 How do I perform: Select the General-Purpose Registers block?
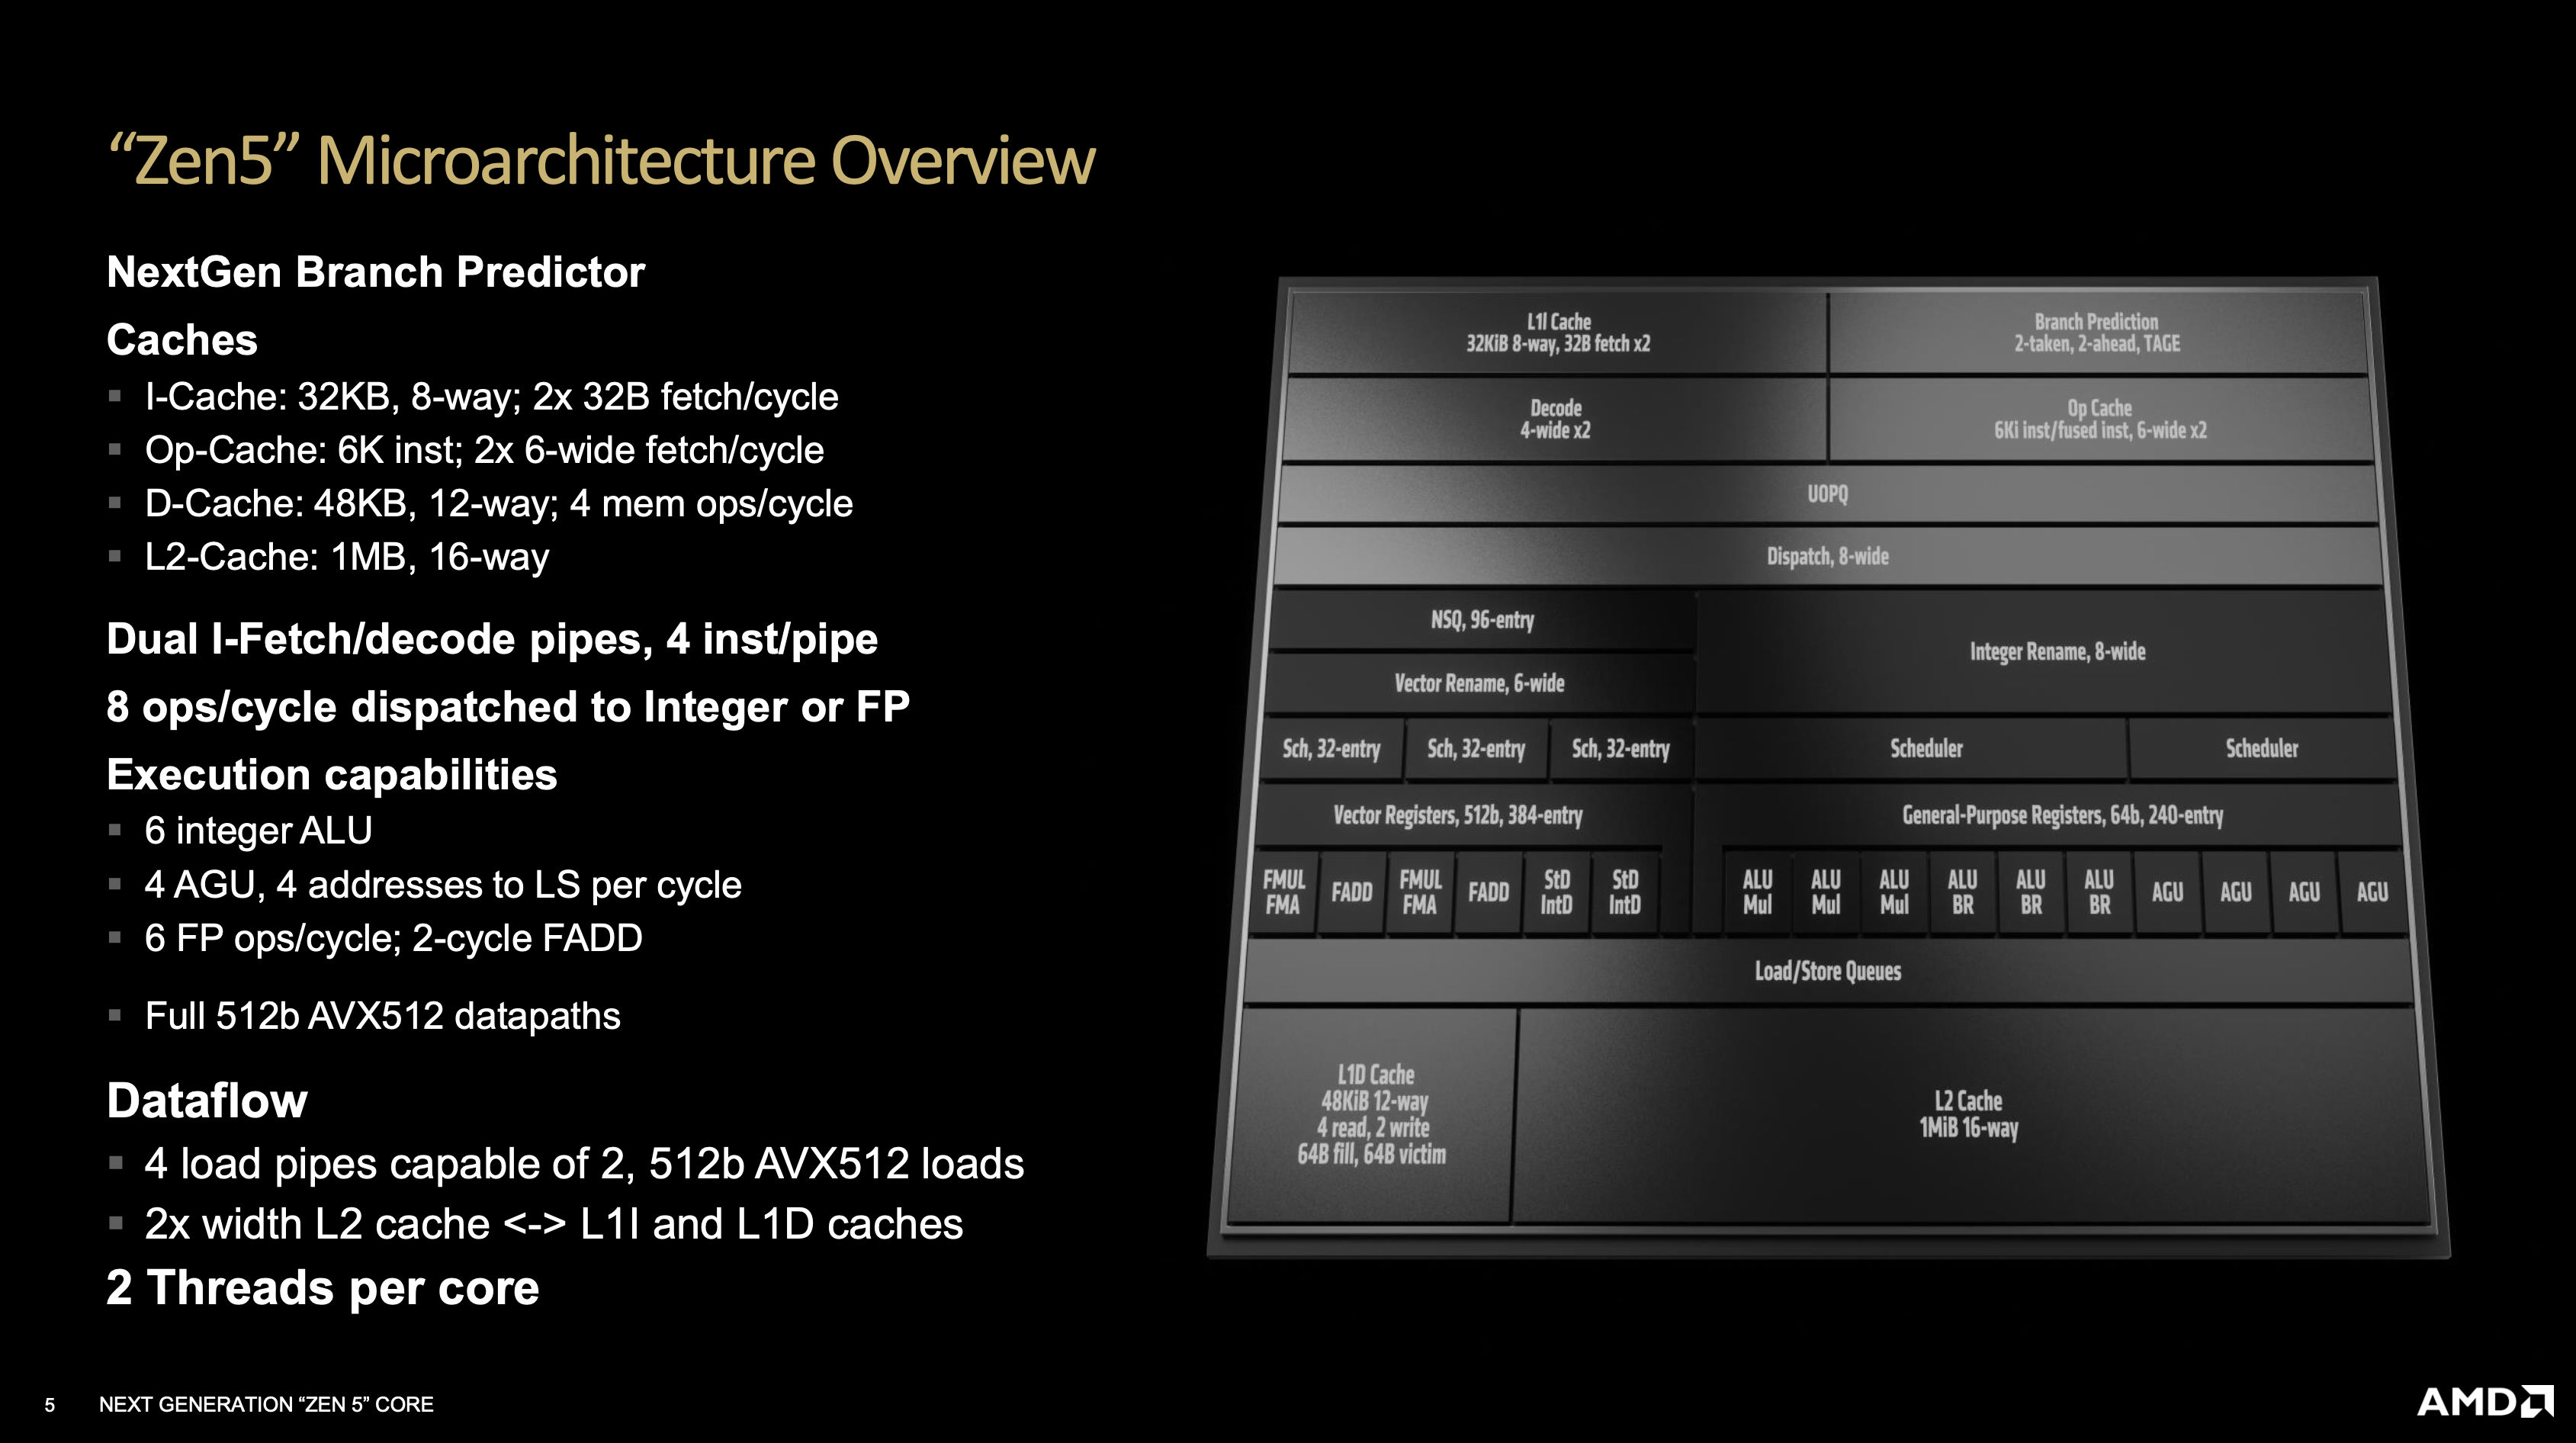2062,815
